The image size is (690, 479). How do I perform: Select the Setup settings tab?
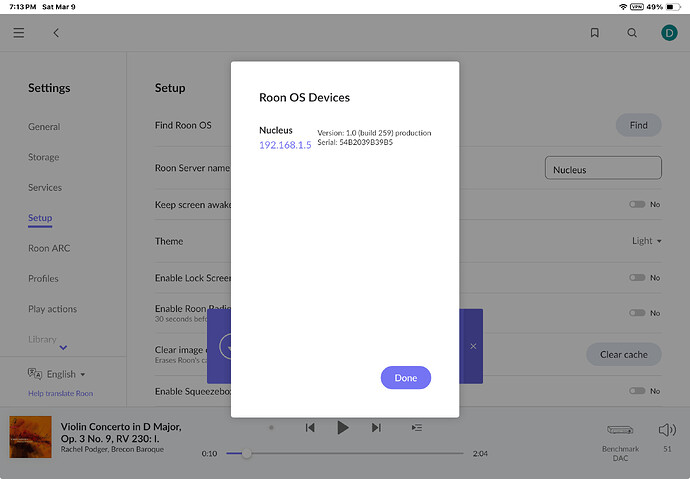(x=40, y=218)
